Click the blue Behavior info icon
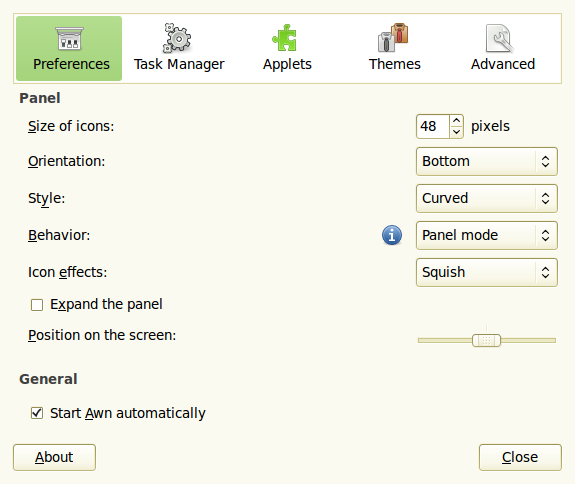The height and width of the screenshot is (484, 575). (x=392, y=235)
